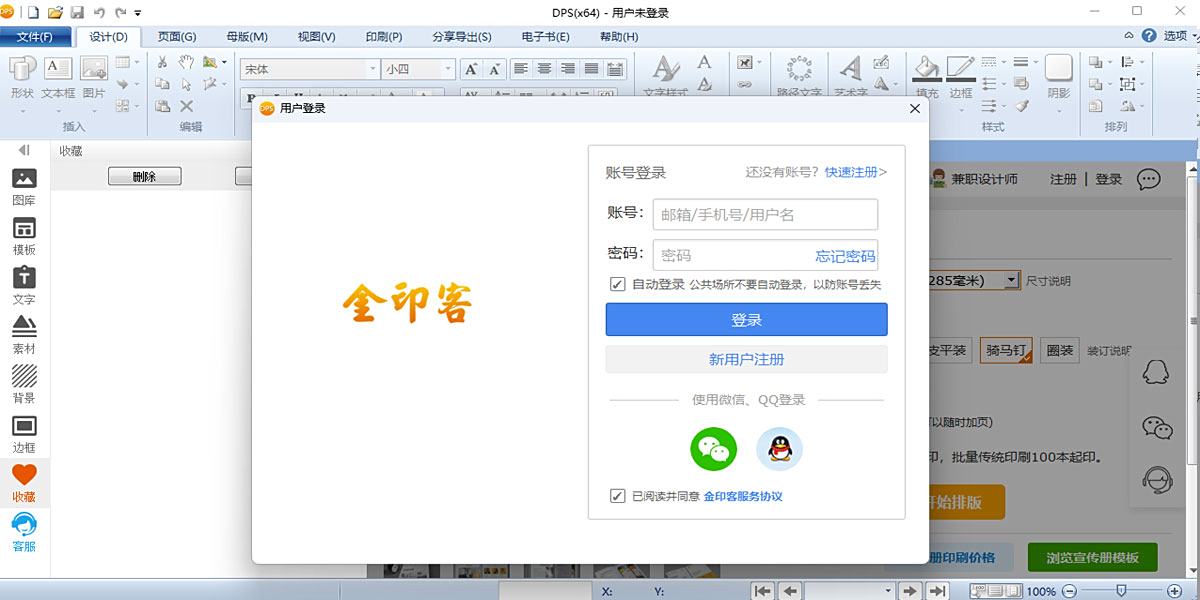
Task: Follow the 忘记密码 forgot password link
Action: (845, 256)
